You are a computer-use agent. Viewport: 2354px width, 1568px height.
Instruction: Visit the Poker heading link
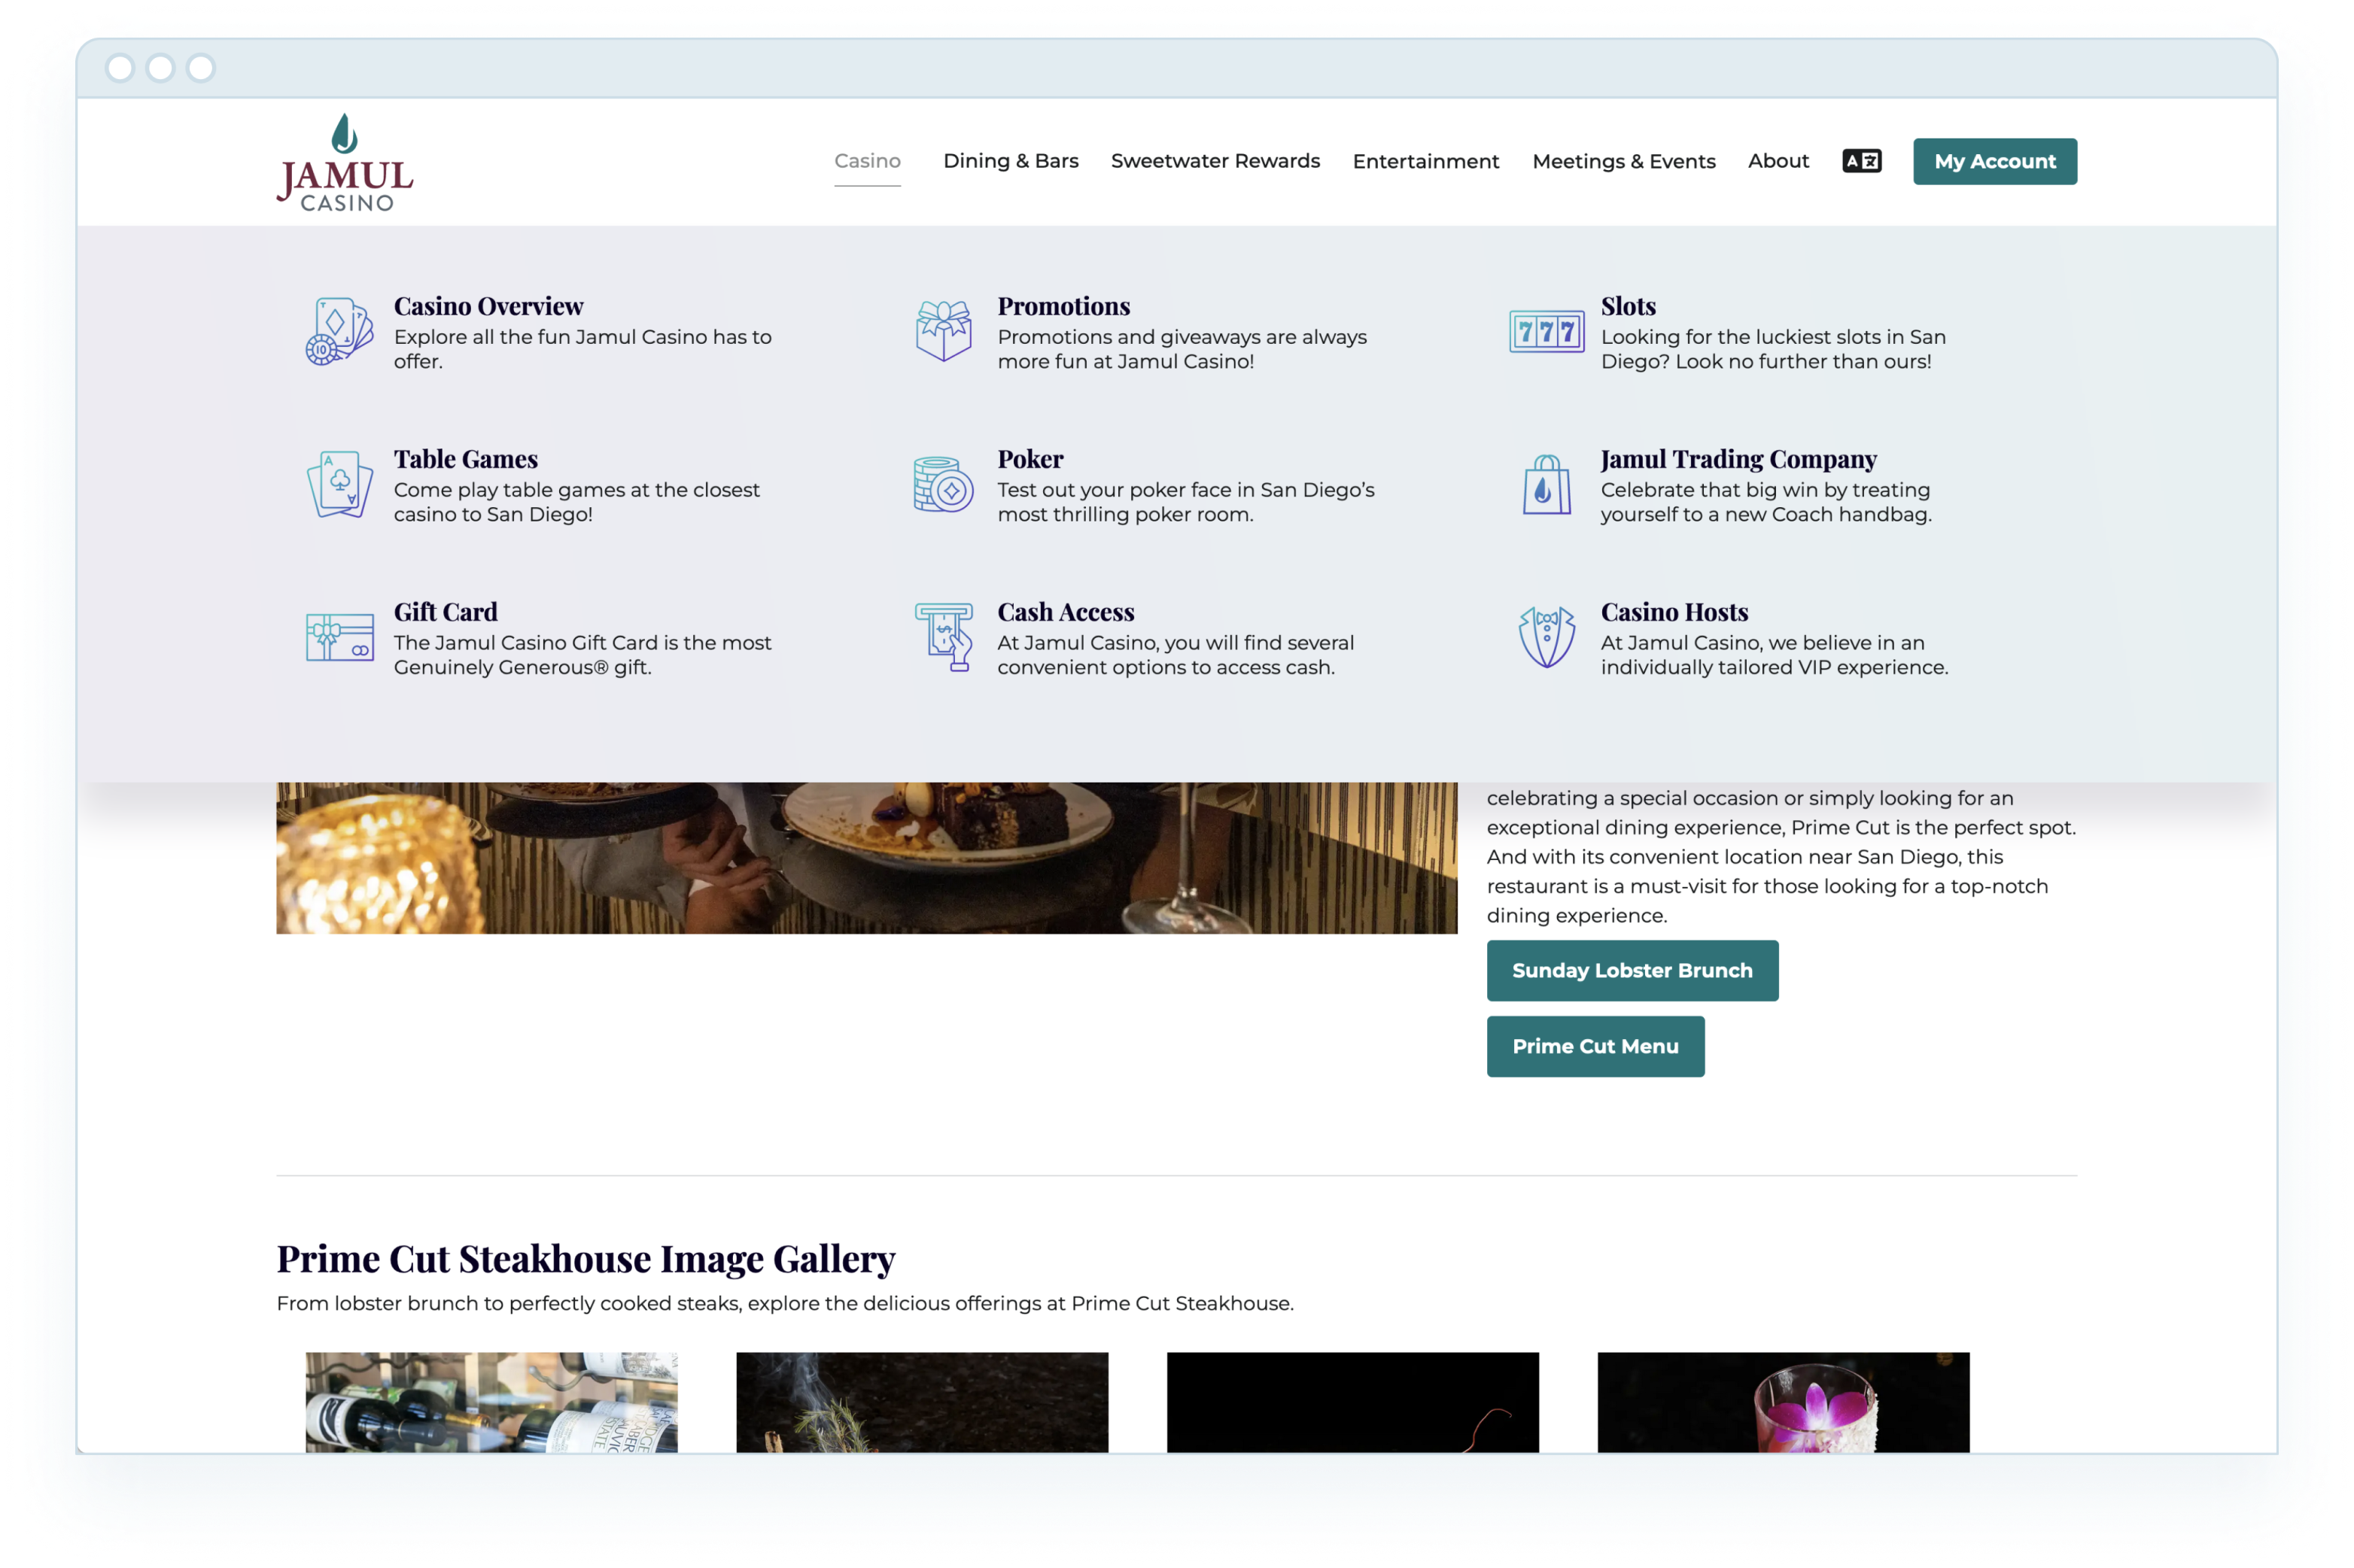click(x=1030, y=459)
